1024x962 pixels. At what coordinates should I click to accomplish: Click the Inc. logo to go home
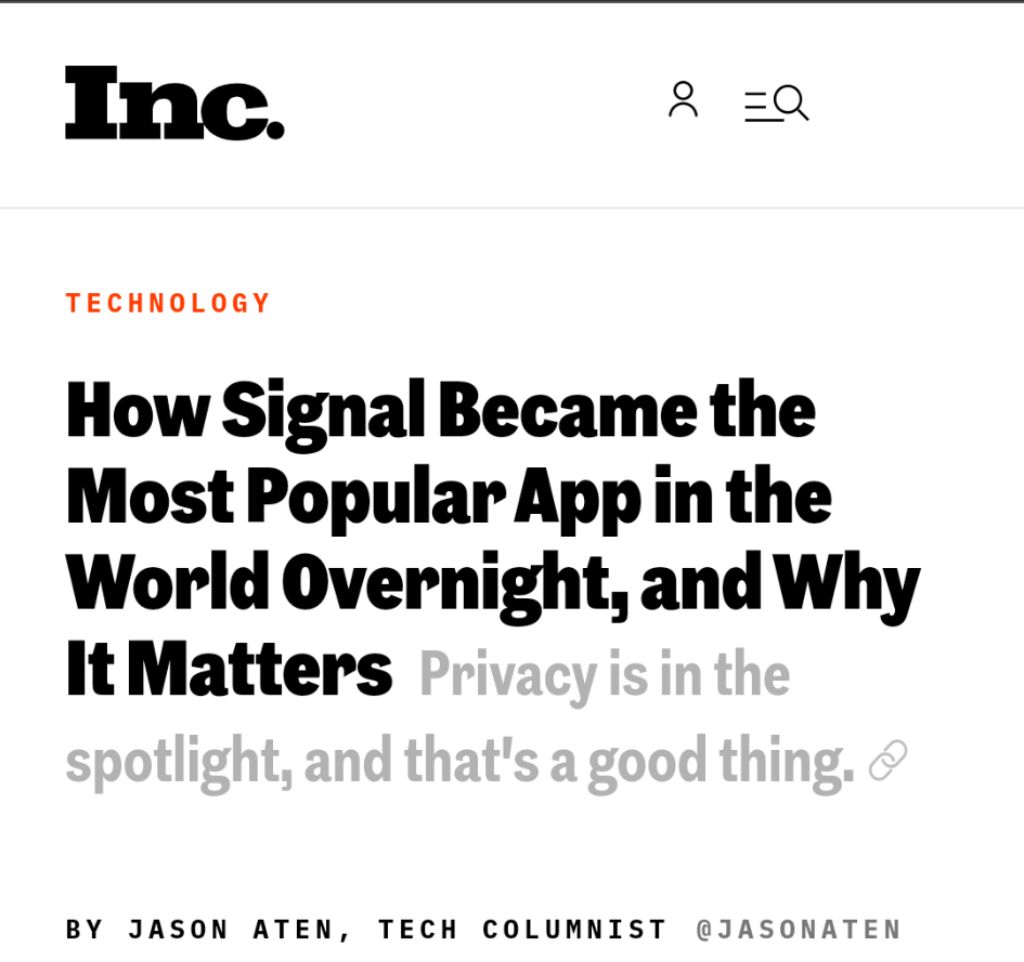pyautogui.click(x=174, y=103)
